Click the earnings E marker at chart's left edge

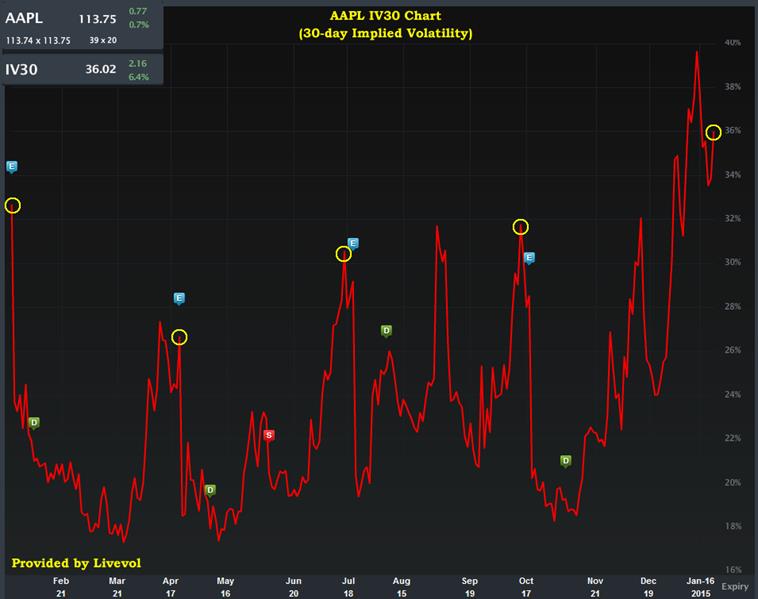coord(12,167)
